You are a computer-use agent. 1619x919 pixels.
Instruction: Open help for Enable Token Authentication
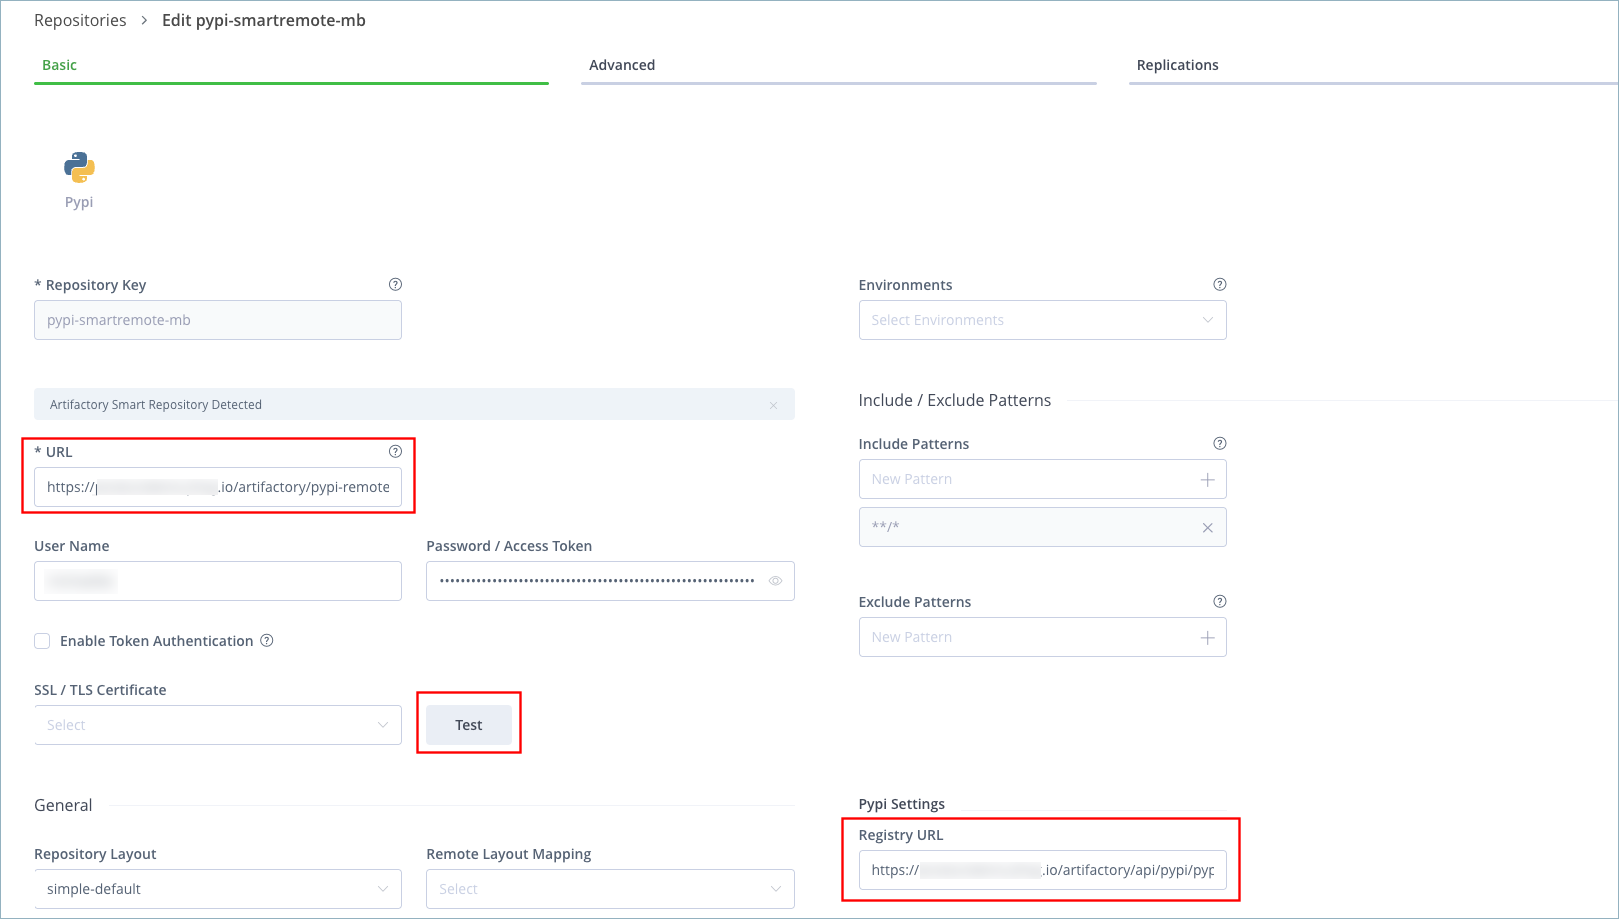(267, 640)
